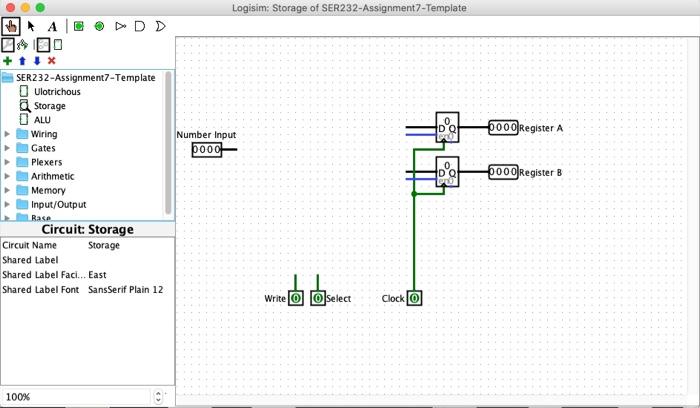Click the Register A output pin

click(503, 128)
